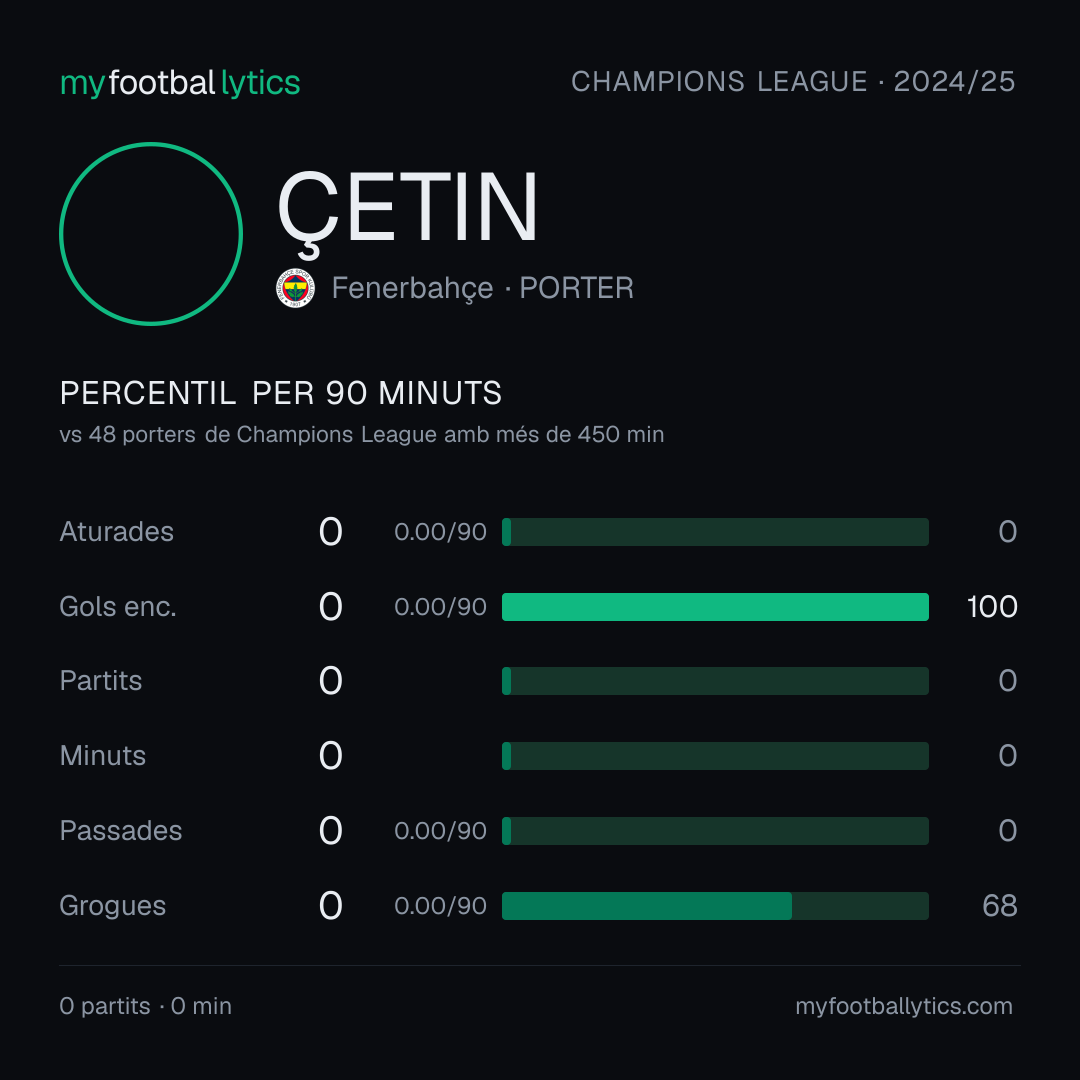Select the Passades percentile bar
Image resolution: width=1080 pixels, height=1080 pixels.
(715, 831)
